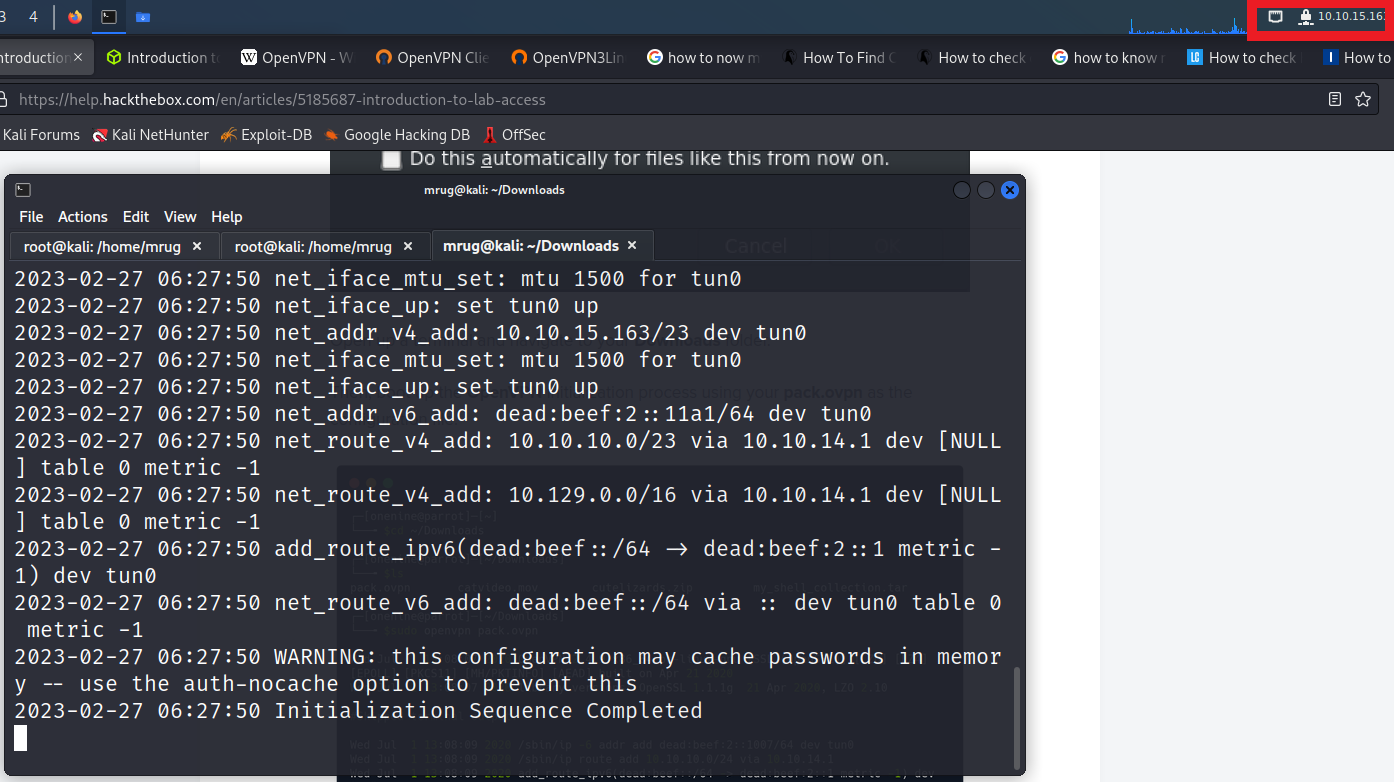
Task: Open the Google Hacking DB bookmark
Action: pyautogui.click(x=406, y=135)
